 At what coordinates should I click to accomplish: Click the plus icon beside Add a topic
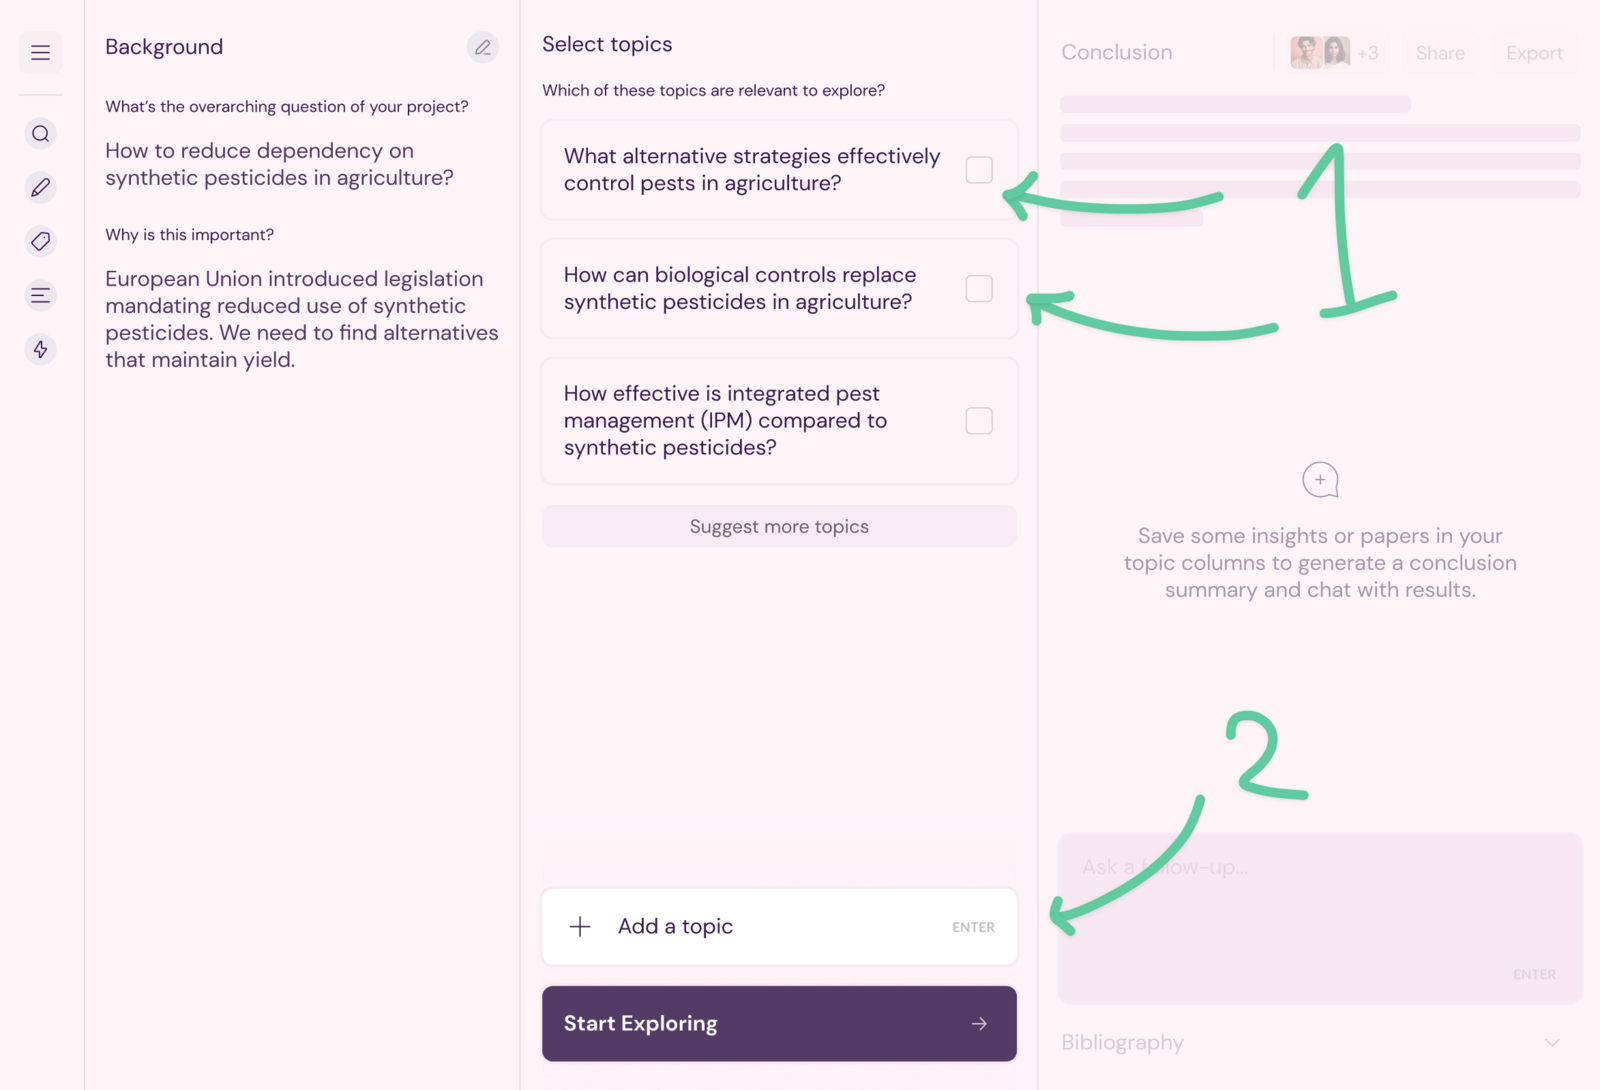[x=580, y=927]
